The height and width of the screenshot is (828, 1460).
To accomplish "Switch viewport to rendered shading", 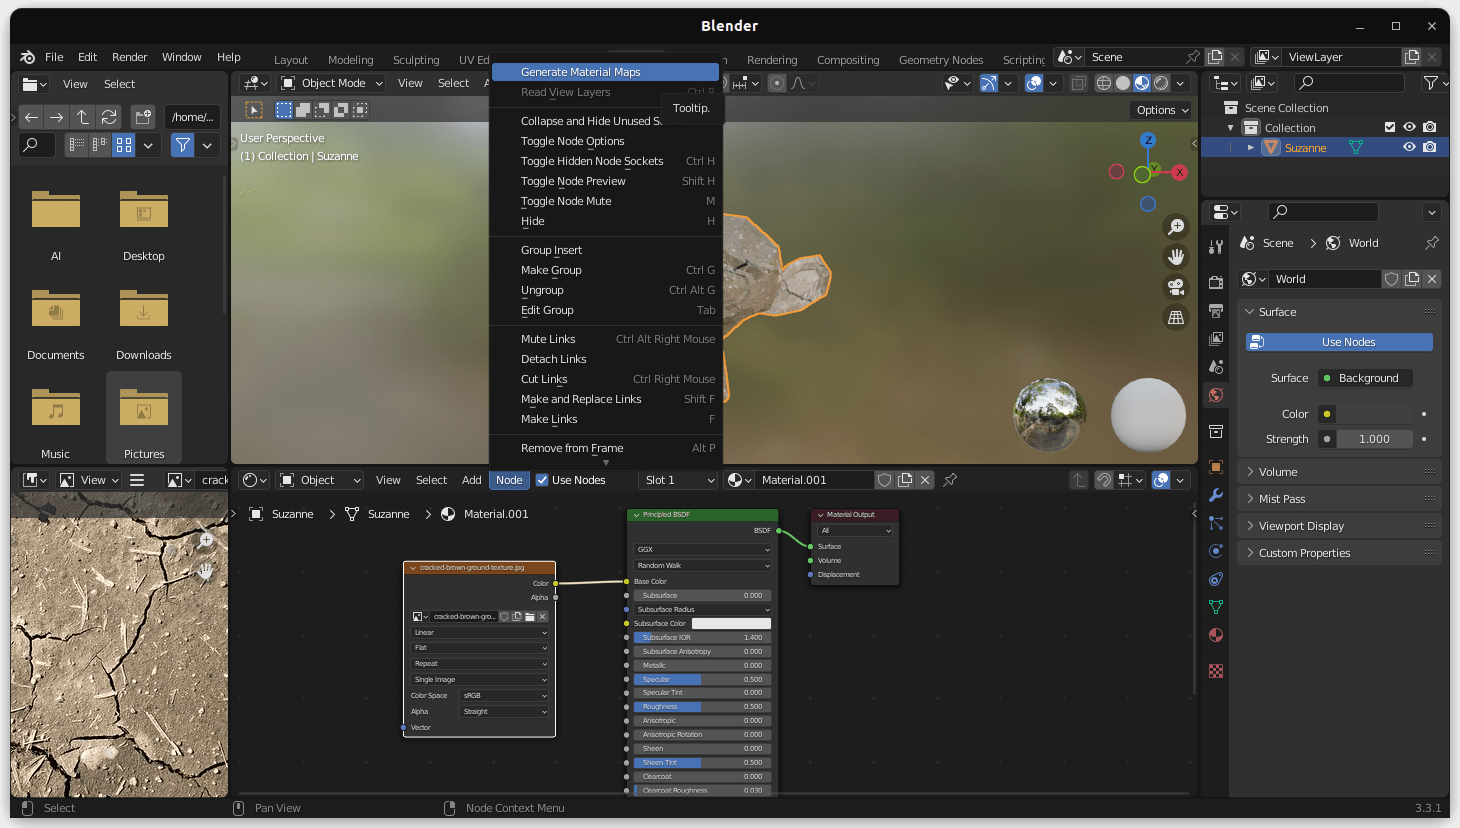I will (x=1161, y=83).
